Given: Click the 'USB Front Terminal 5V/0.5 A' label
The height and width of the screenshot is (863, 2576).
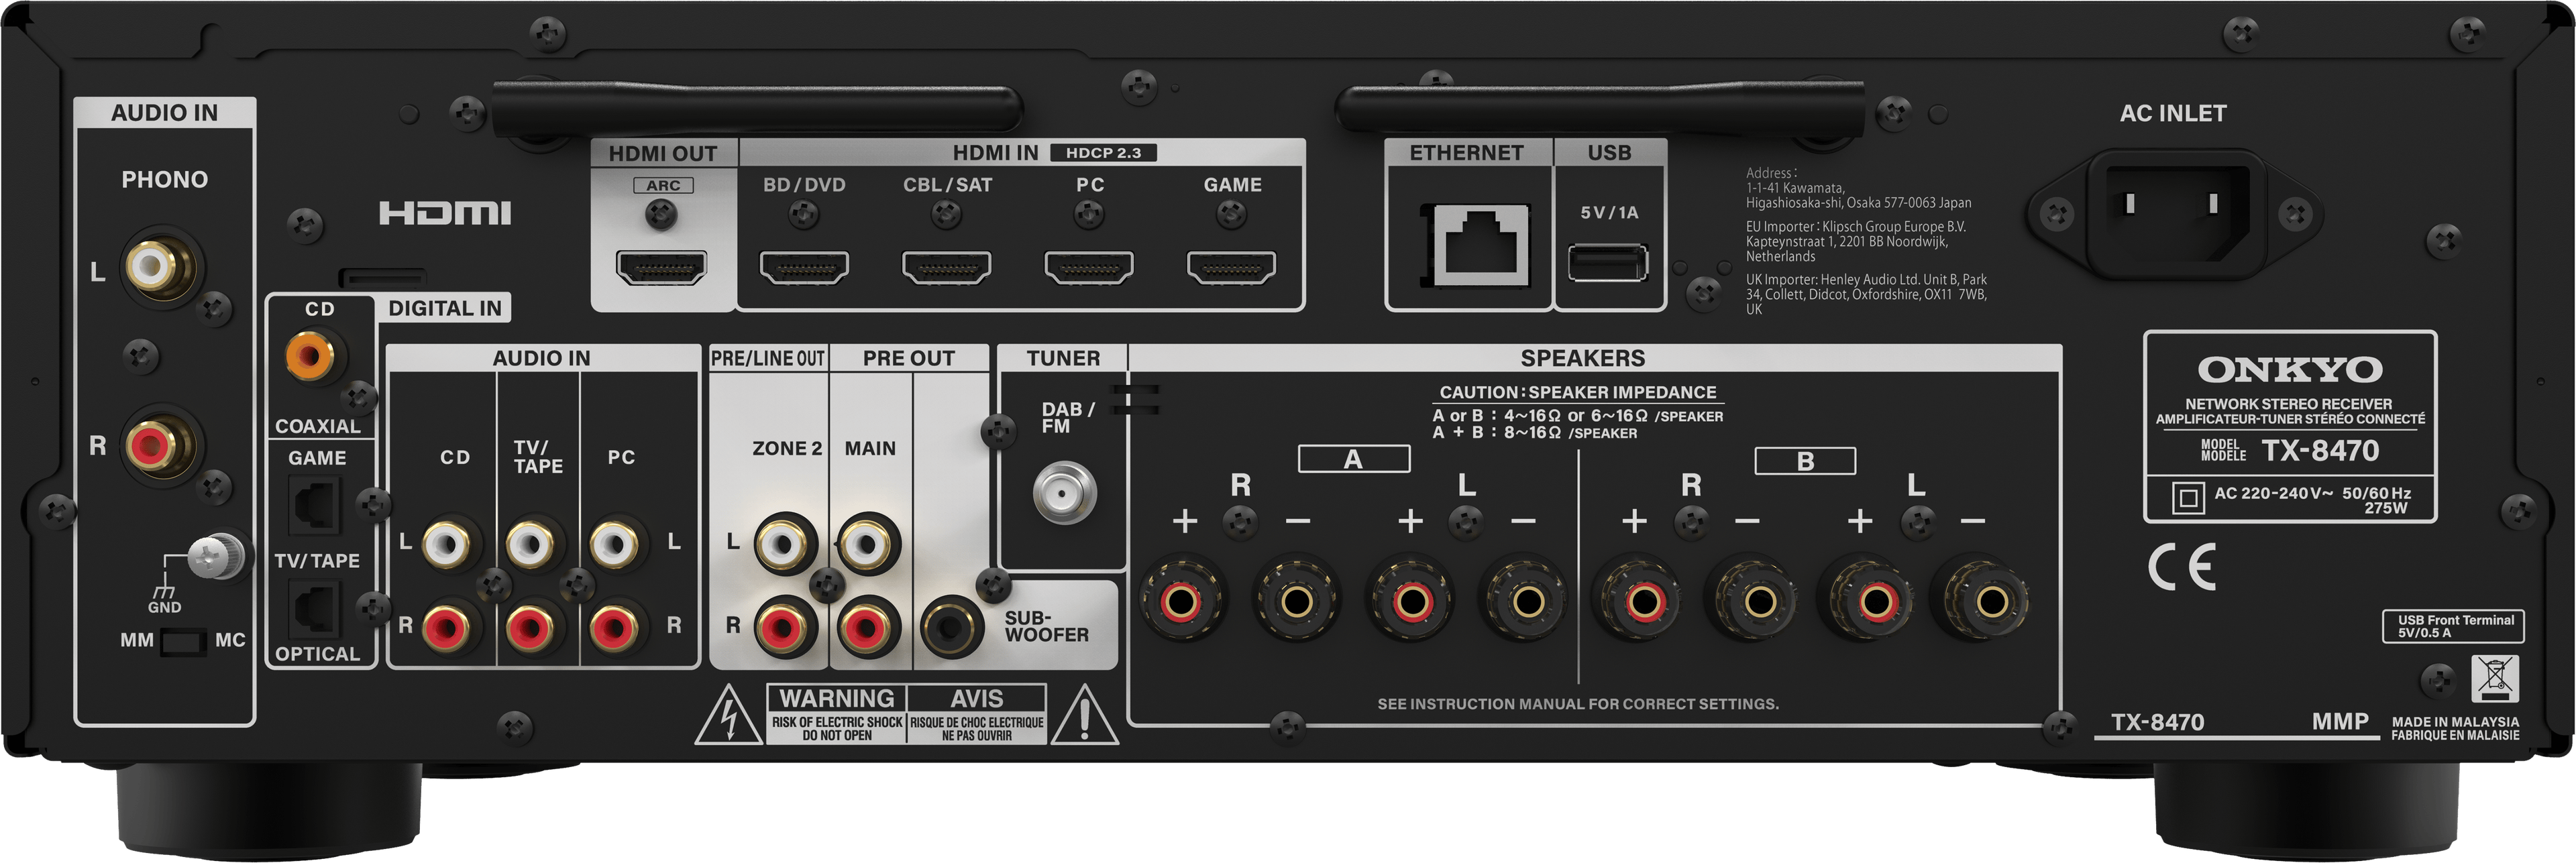Looking at the screenshot, I should 2453,626.
